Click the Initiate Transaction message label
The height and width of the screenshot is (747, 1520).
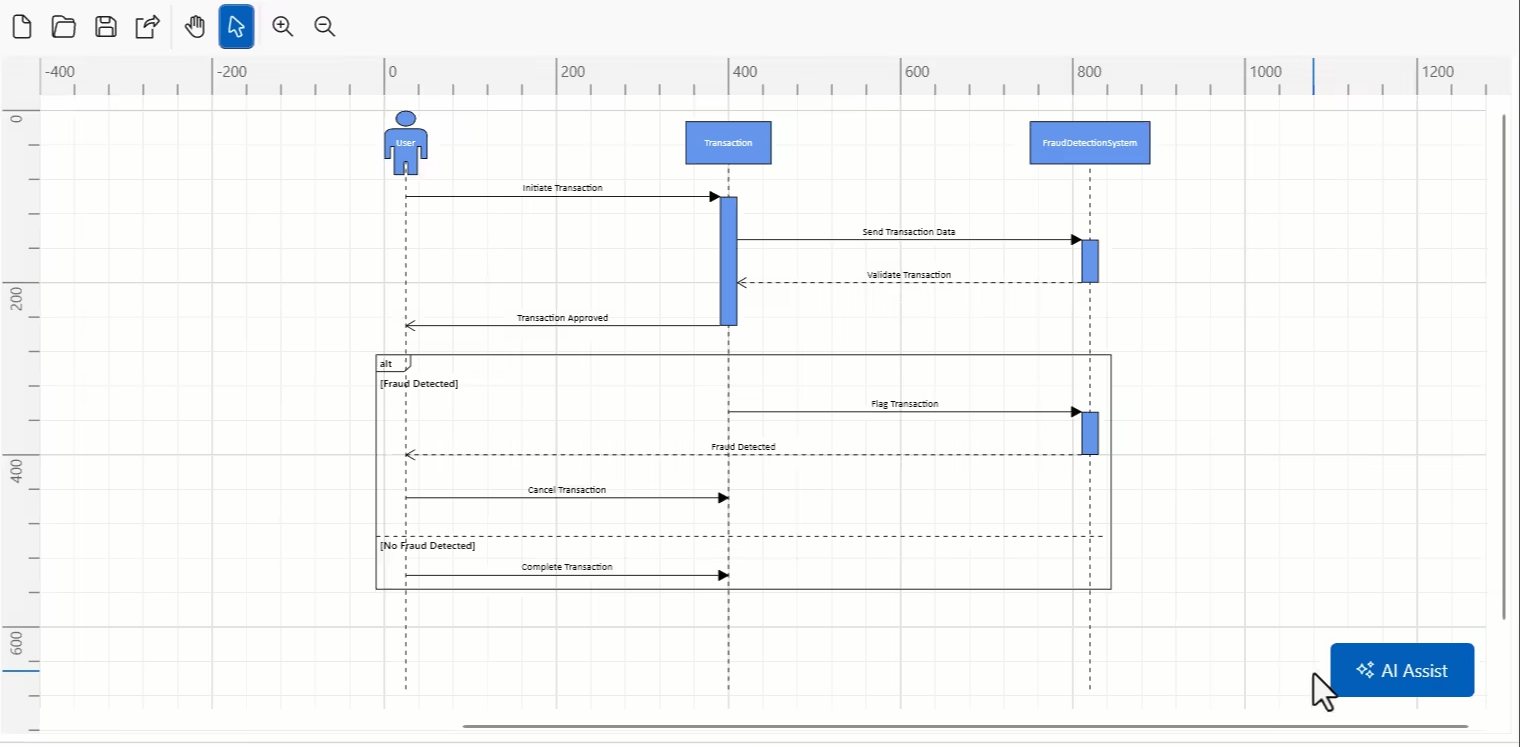coord(562,188)
